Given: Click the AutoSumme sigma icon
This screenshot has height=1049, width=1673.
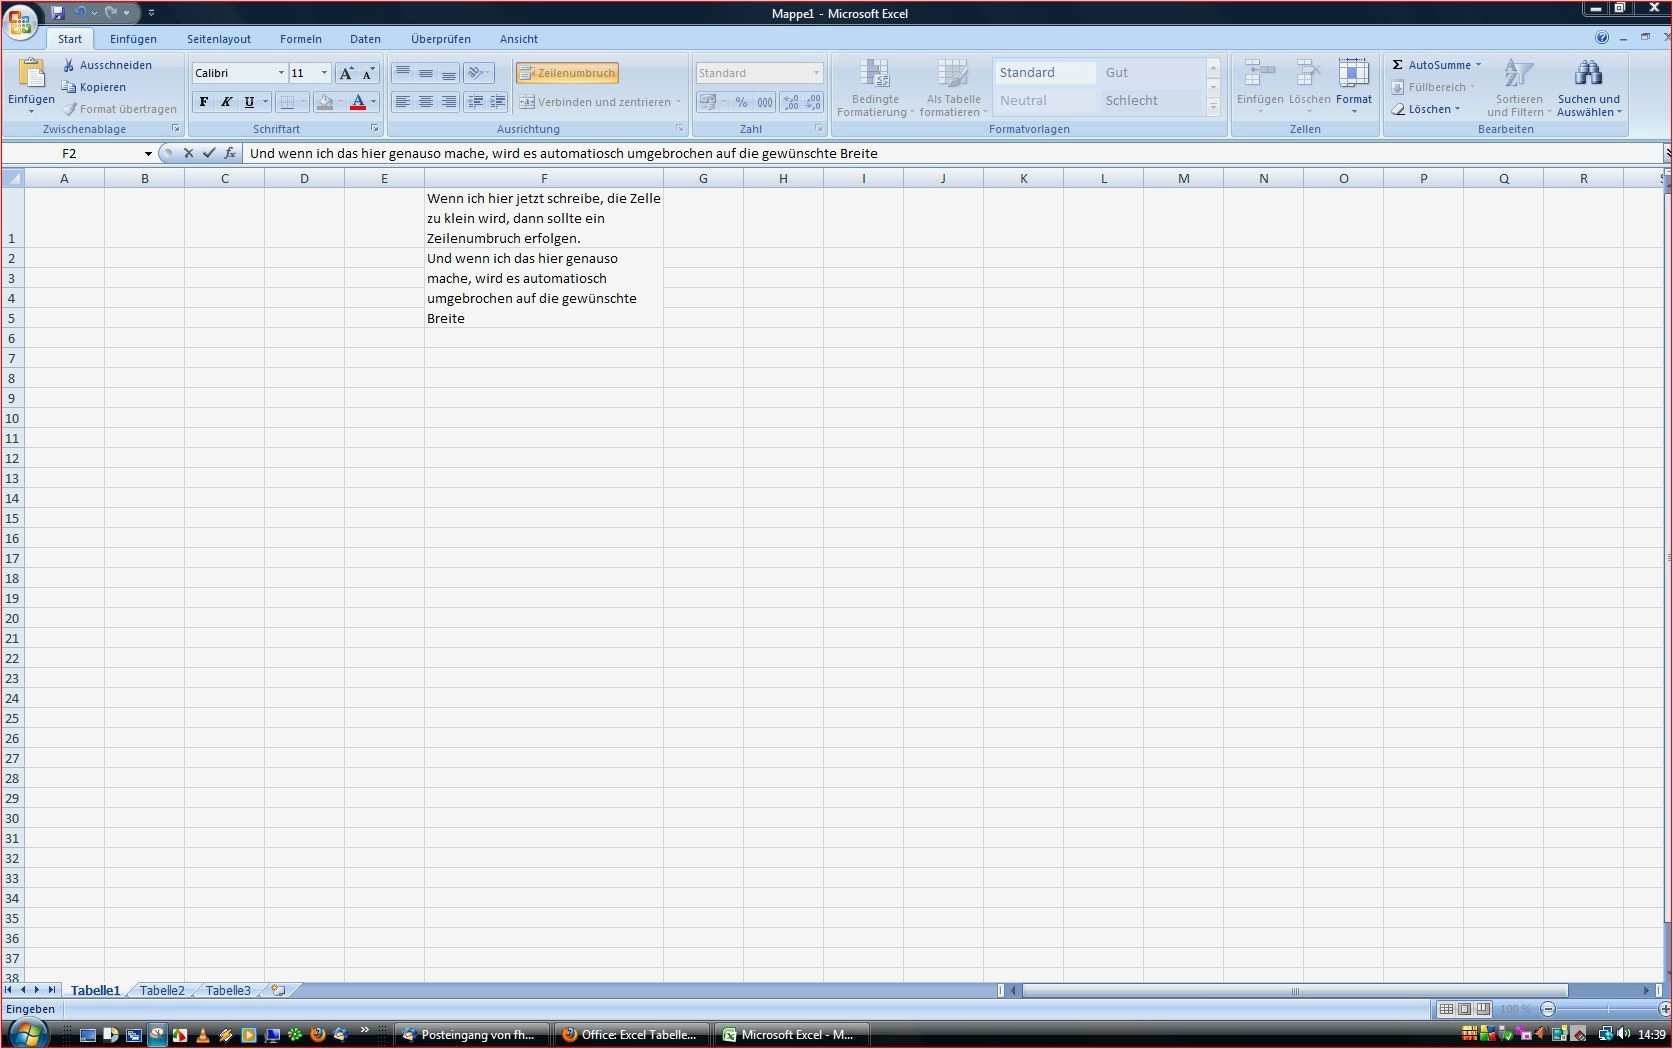Looking at the screenshot, I should (1398, 65).
